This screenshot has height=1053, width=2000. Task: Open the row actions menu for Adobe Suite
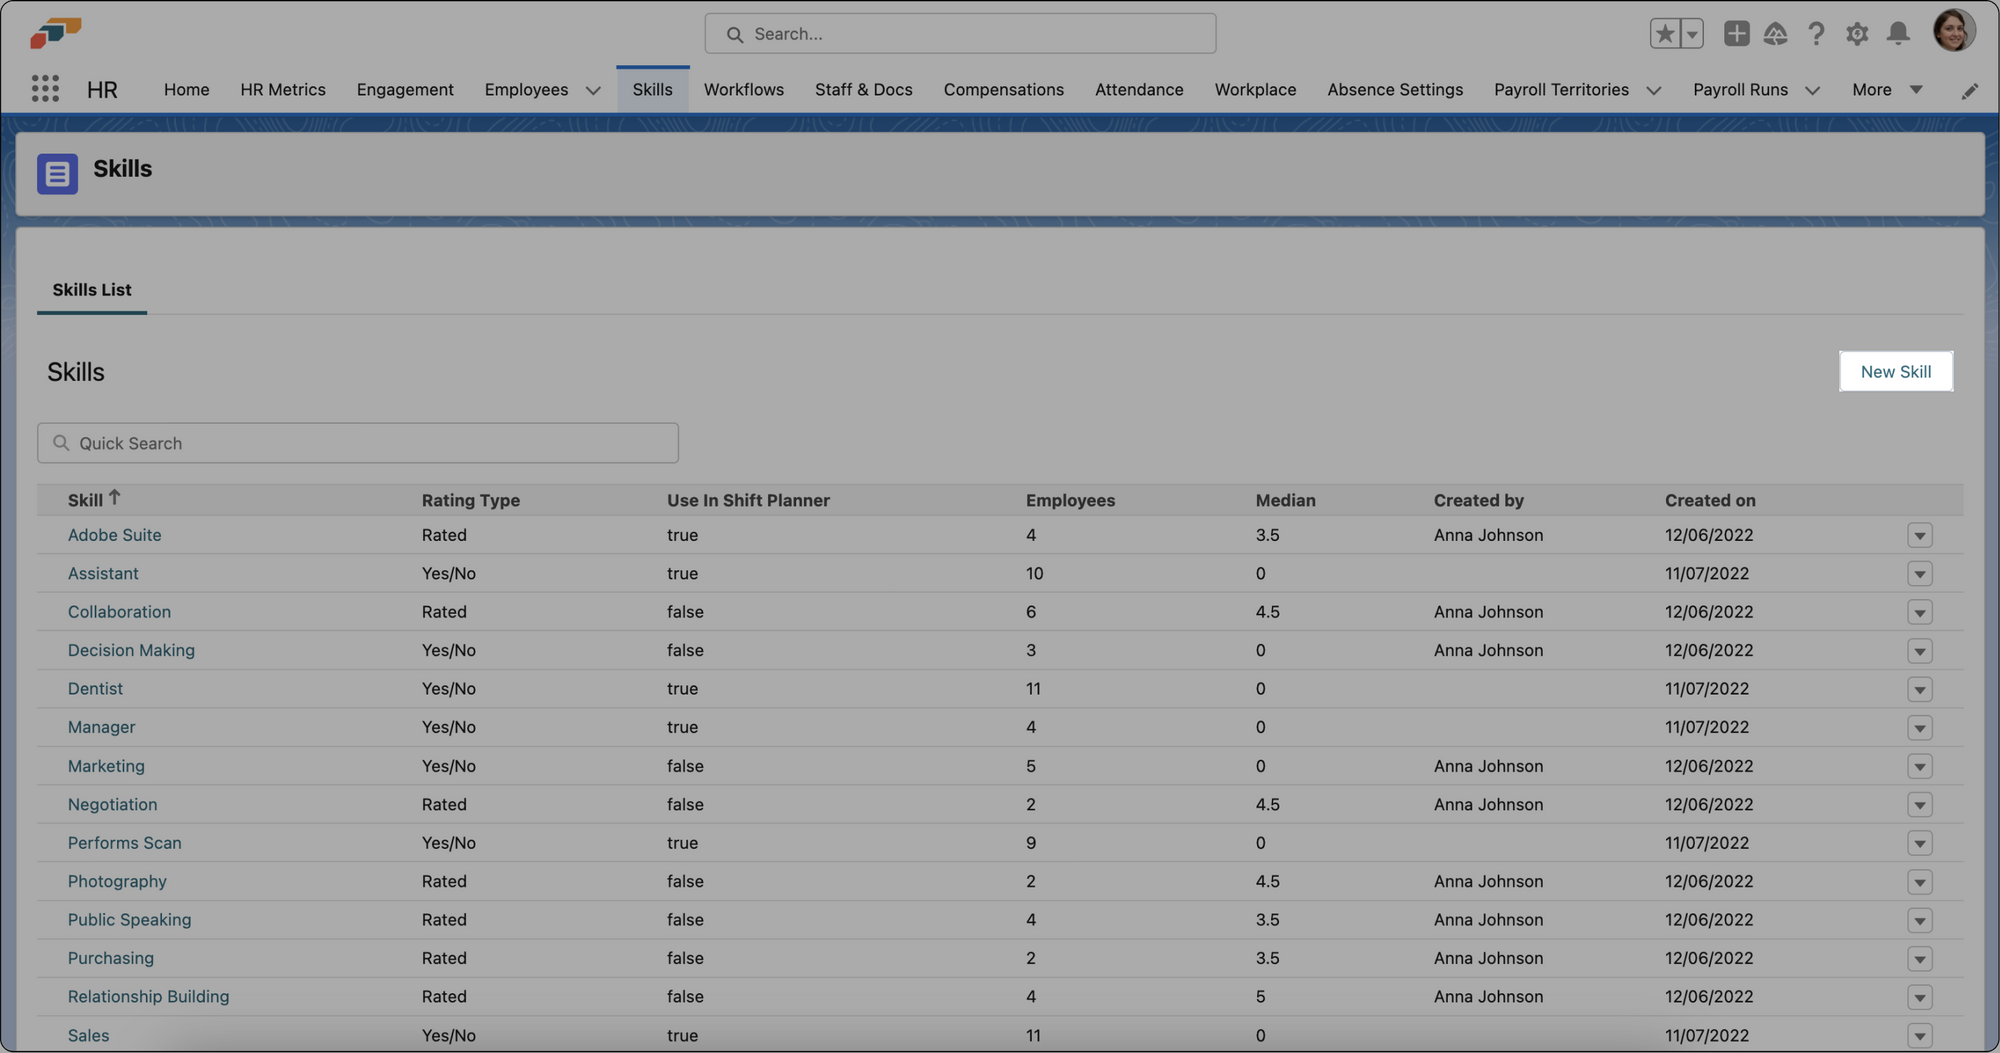[1919, 535]
